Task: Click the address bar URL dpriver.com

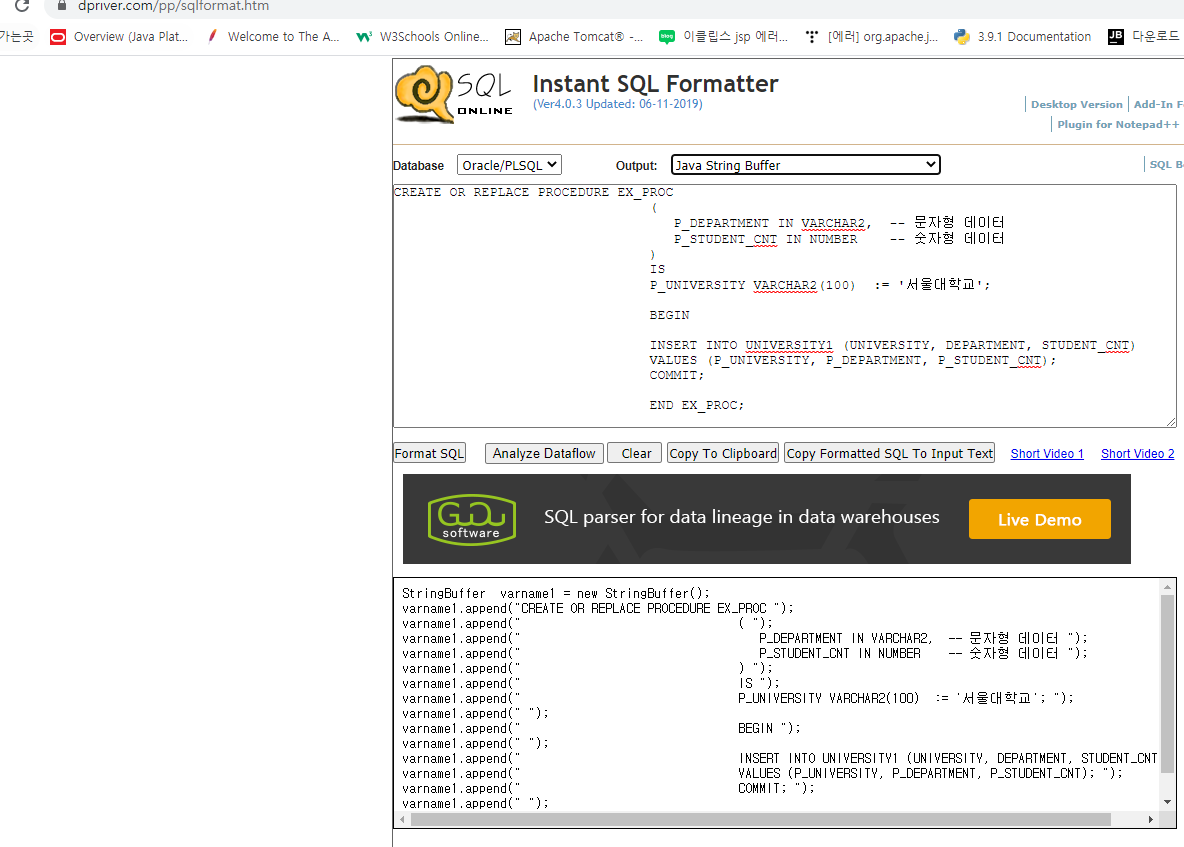Action: (x=173, y=6)
